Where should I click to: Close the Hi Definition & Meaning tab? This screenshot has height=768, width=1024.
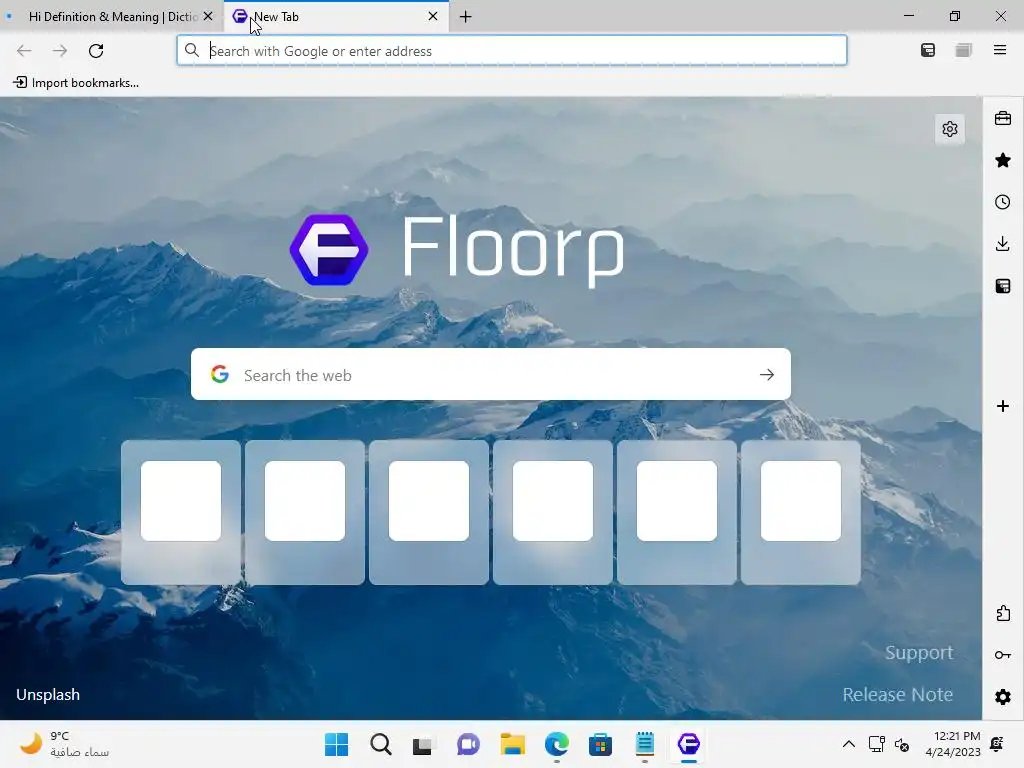pos(208,16)
